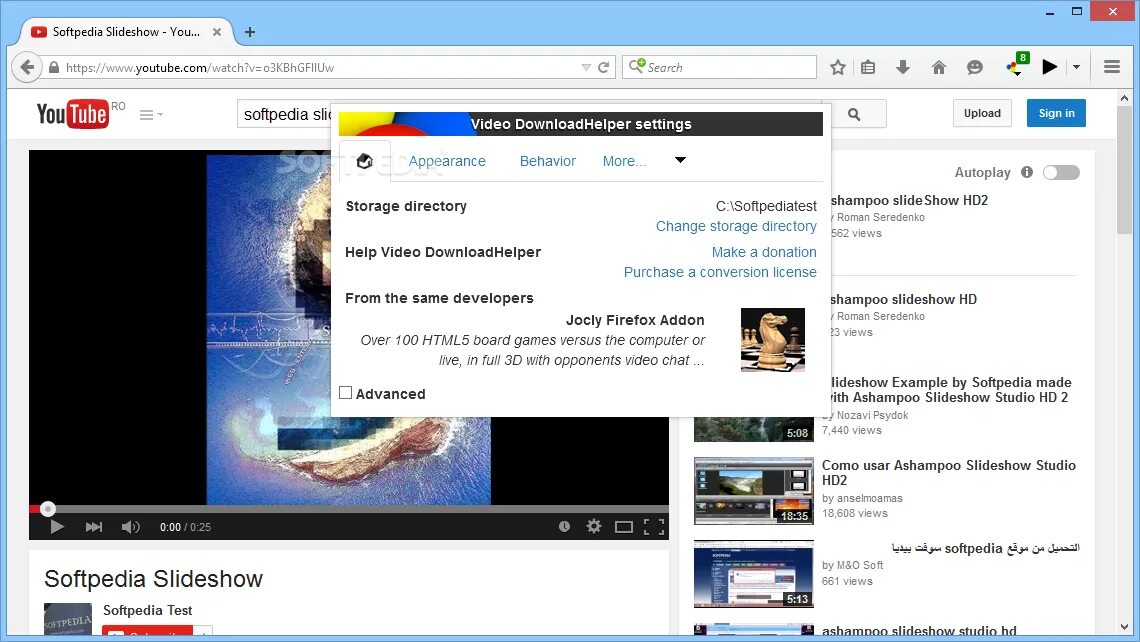Click the Autoplay info icon
1140x642 pixels.
point(1027,172)
